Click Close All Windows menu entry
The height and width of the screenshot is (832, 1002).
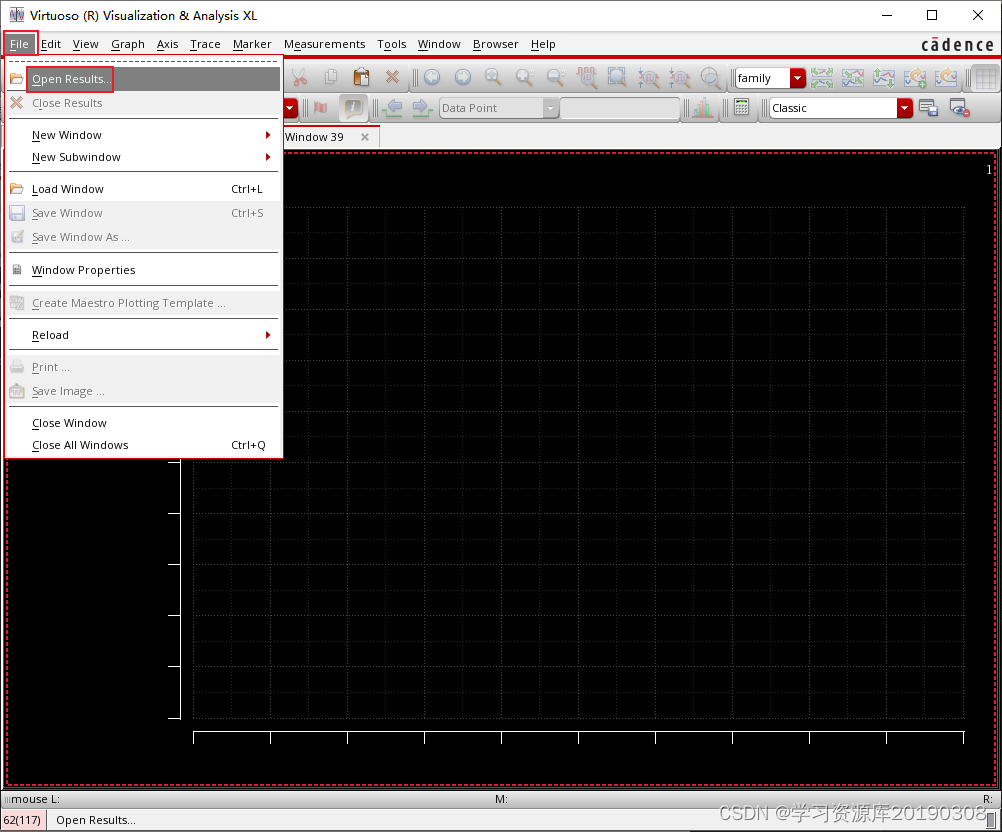80,445
